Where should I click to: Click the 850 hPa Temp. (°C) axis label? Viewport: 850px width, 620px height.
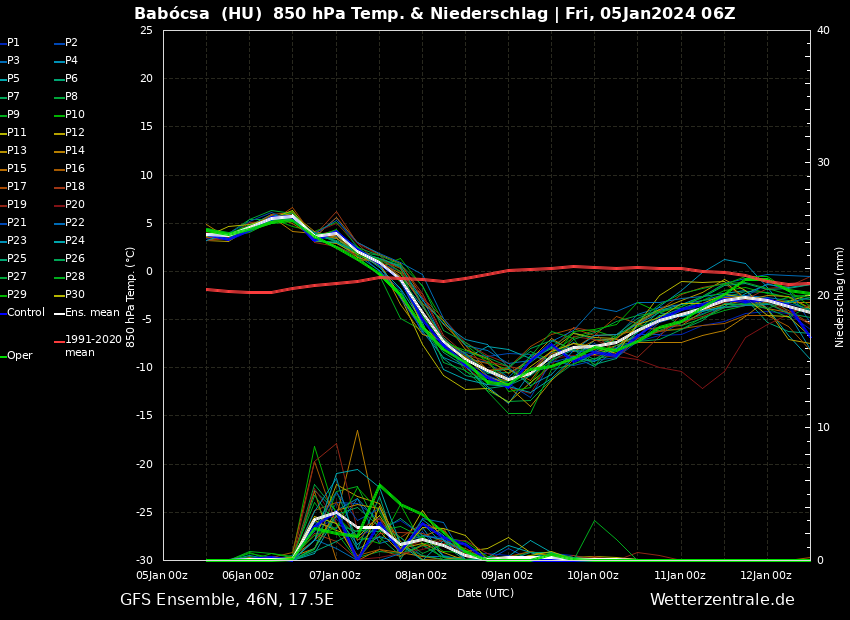tap(131, 296)
